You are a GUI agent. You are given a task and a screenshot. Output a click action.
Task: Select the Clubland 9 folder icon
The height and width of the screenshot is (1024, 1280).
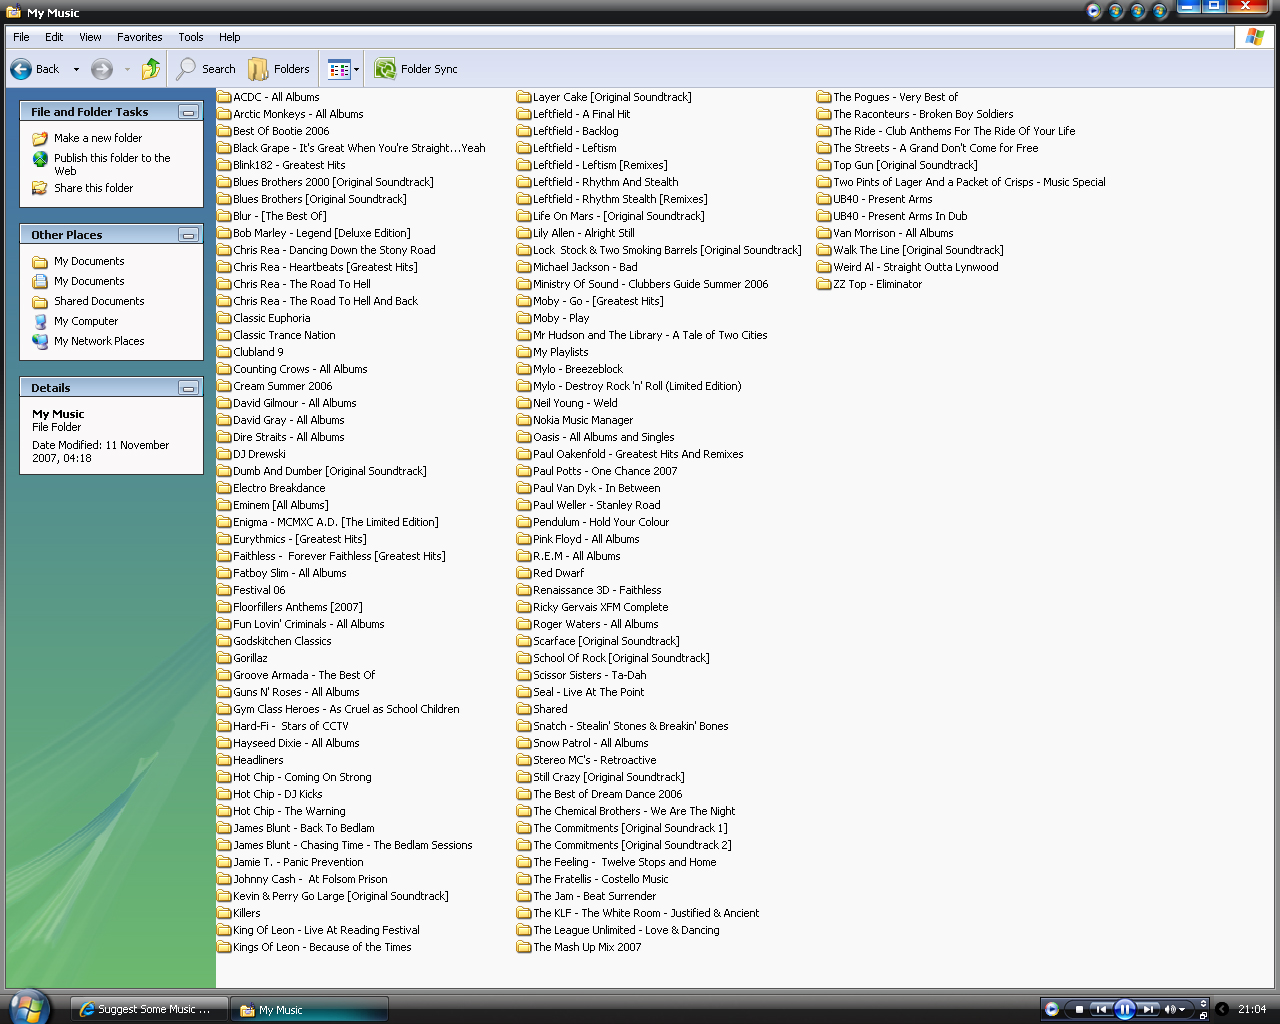[x=224, y=352]
